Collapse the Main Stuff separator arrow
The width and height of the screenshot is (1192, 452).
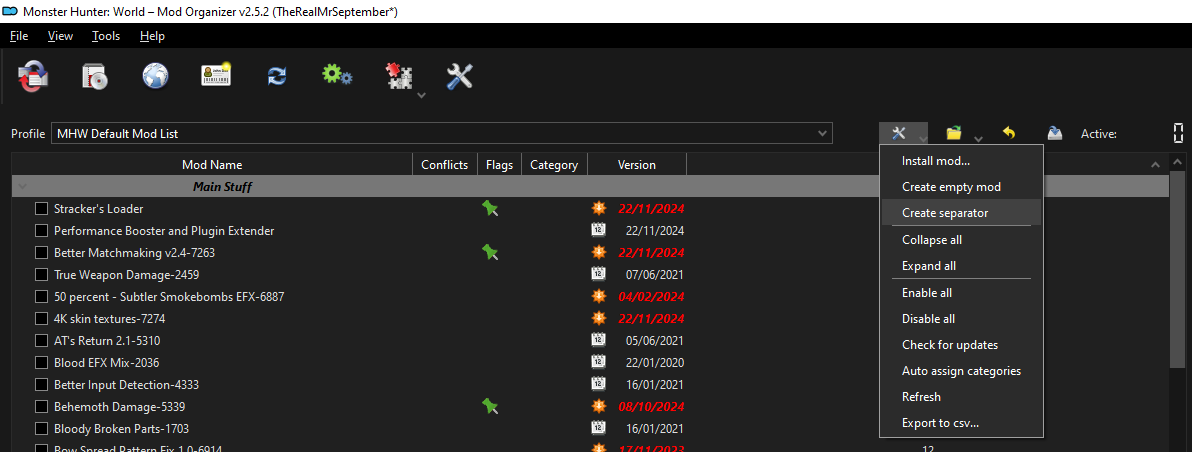pos(22,187)
